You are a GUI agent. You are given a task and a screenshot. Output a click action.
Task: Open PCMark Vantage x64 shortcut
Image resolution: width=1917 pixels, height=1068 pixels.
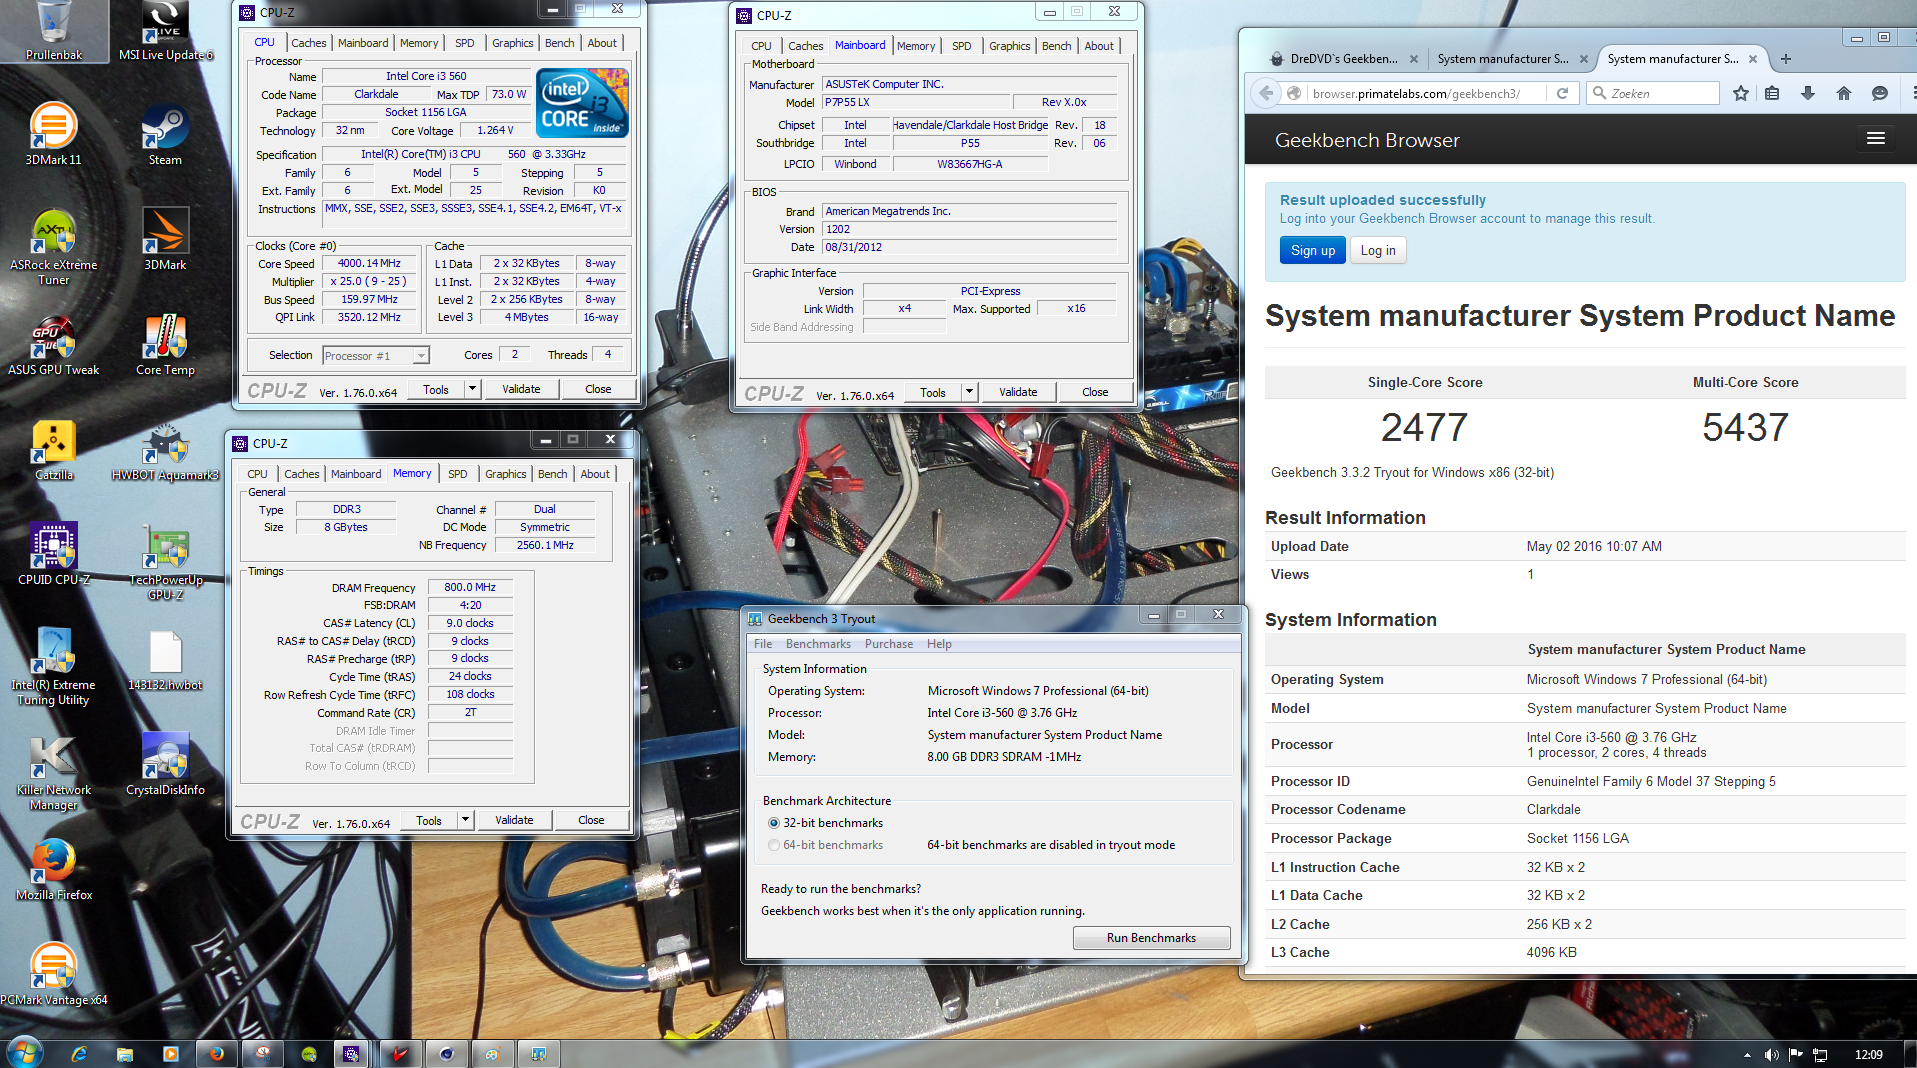53,974
